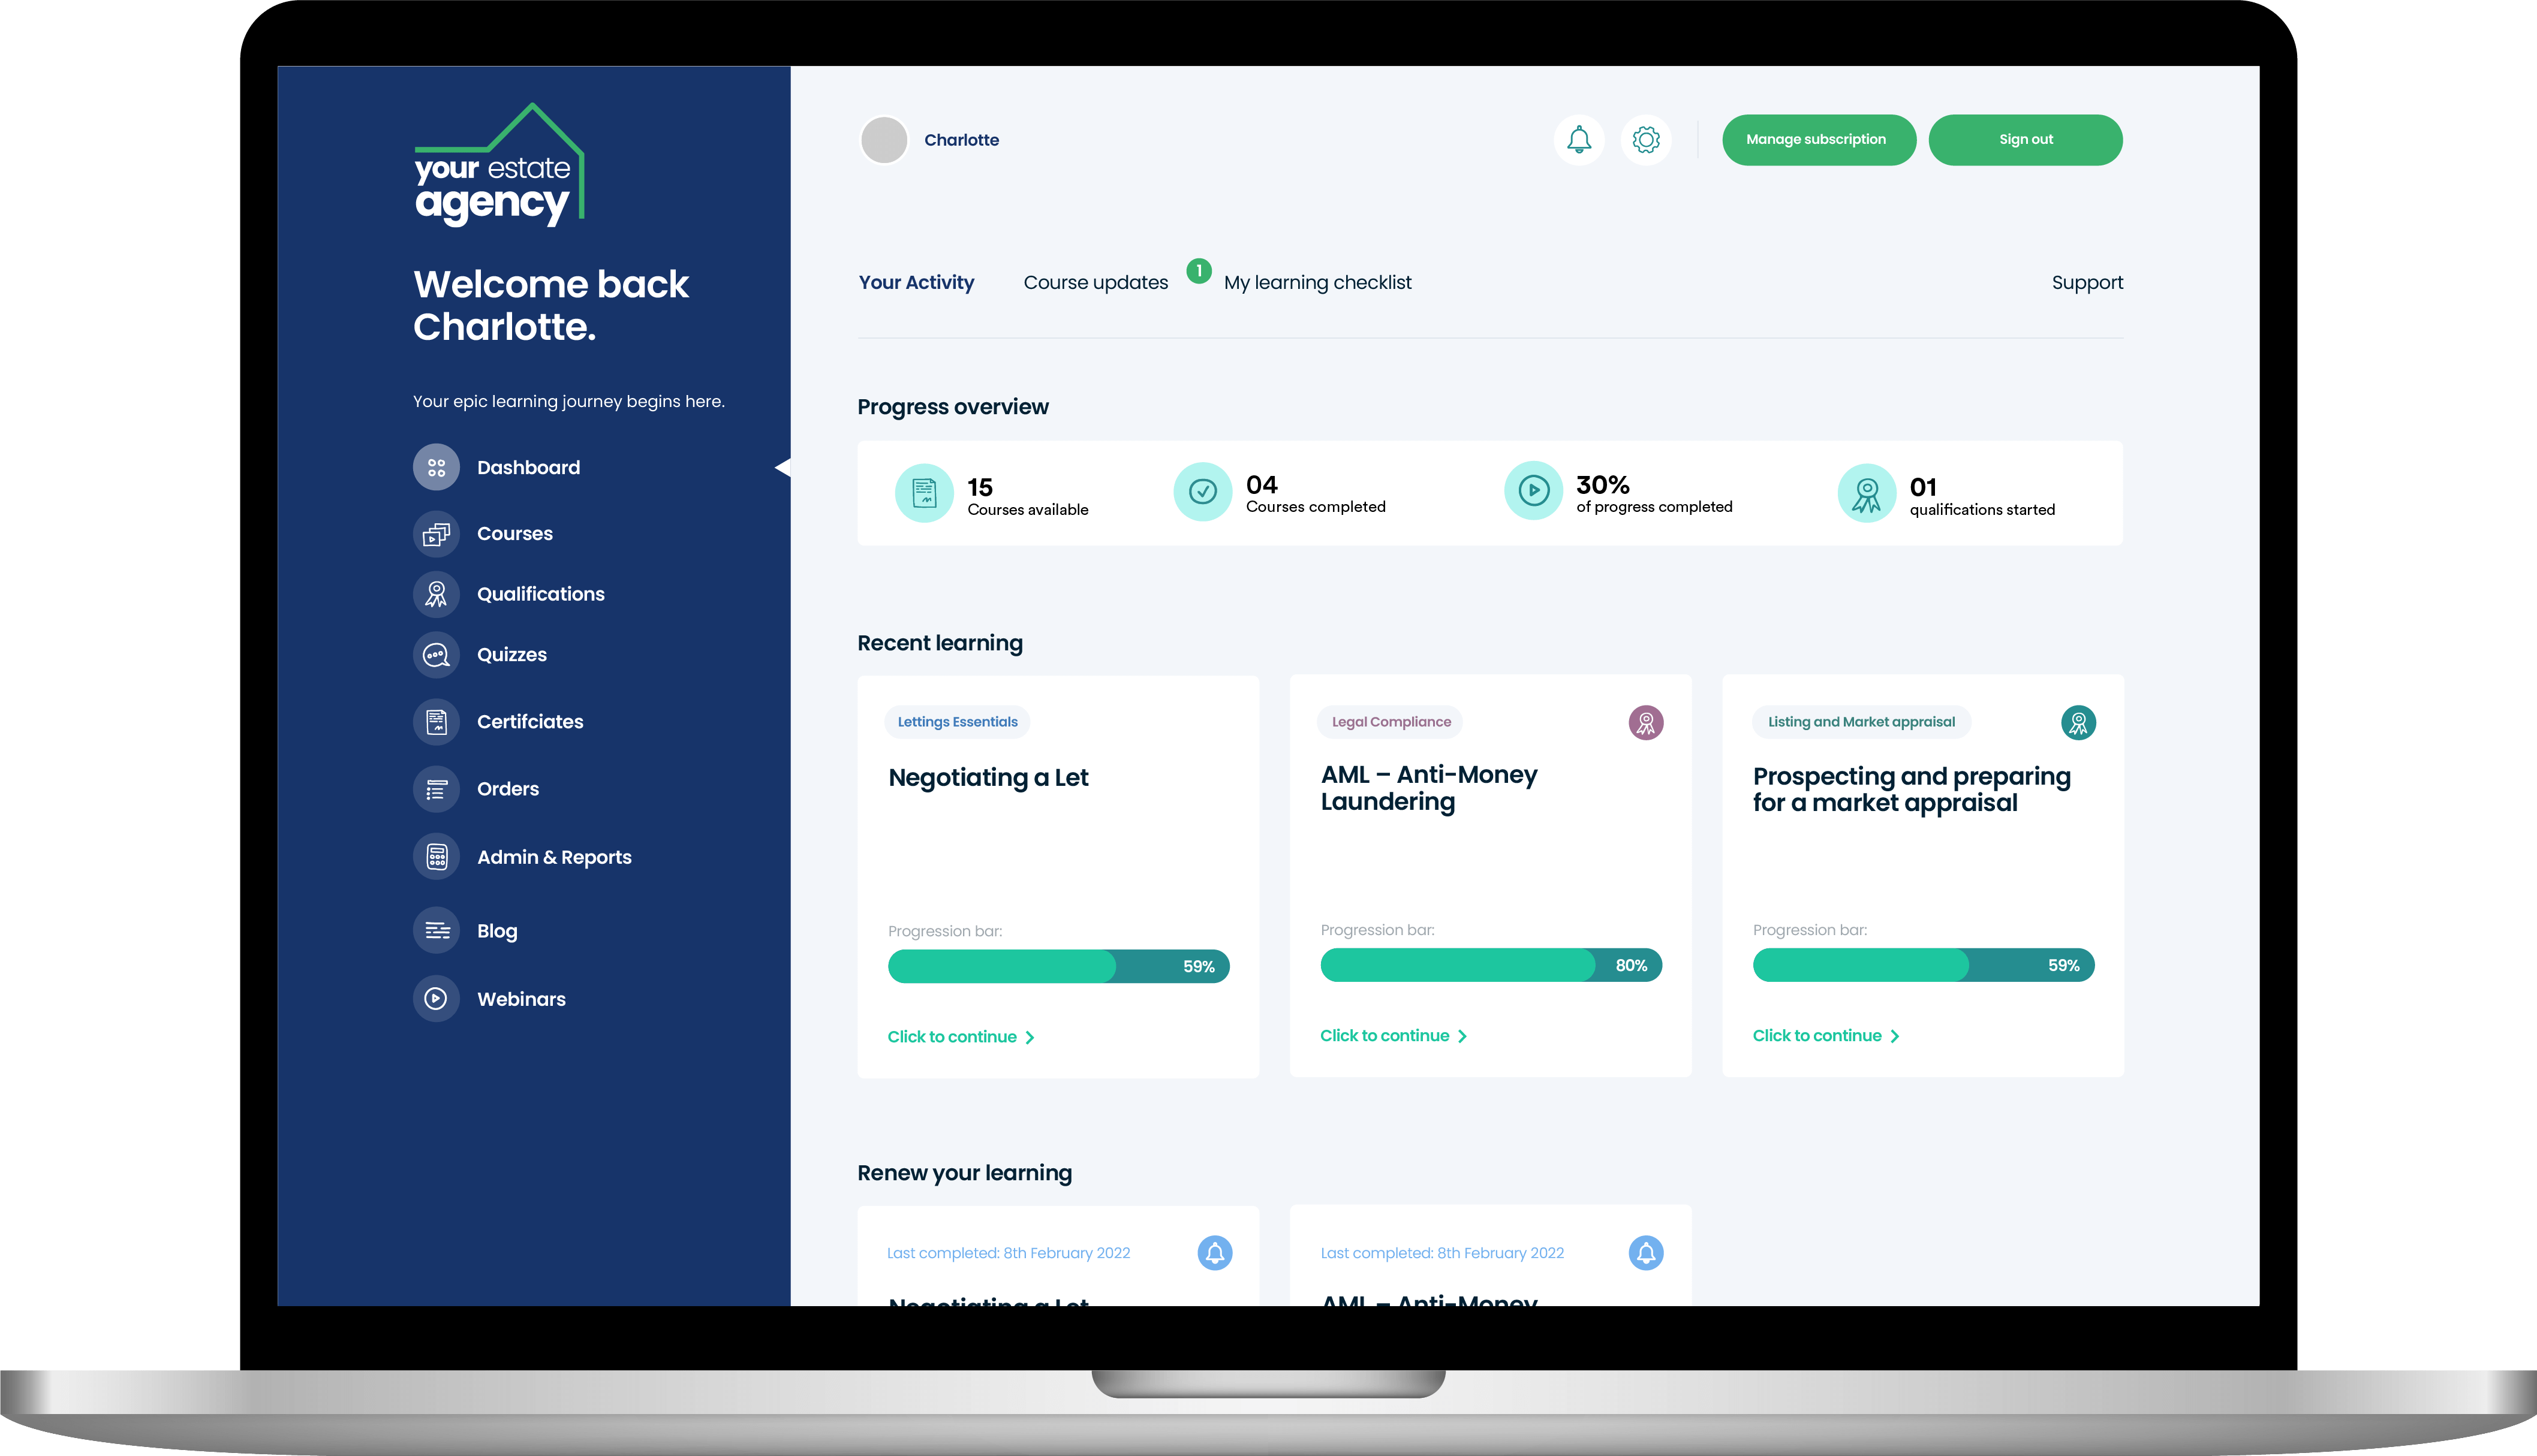The width and height of the screenshot is (2537, 1456).
Task: Click the Listing and Market appraisal tag
Action: [x=1861, y=722]
